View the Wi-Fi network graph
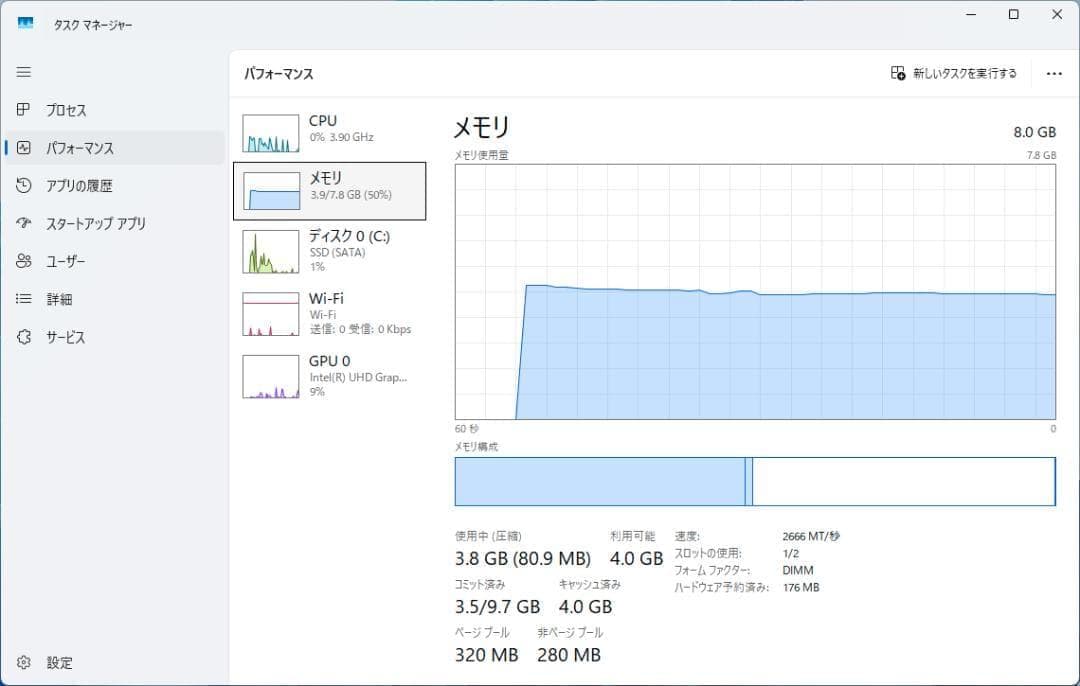The image size is (1080, 686). click(330, 314)
